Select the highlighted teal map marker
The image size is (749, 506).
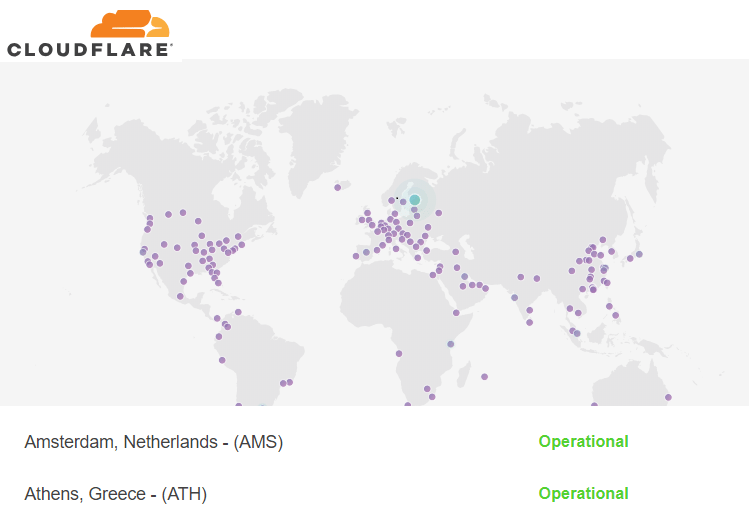pyautogui.click(x=415, y=200)
